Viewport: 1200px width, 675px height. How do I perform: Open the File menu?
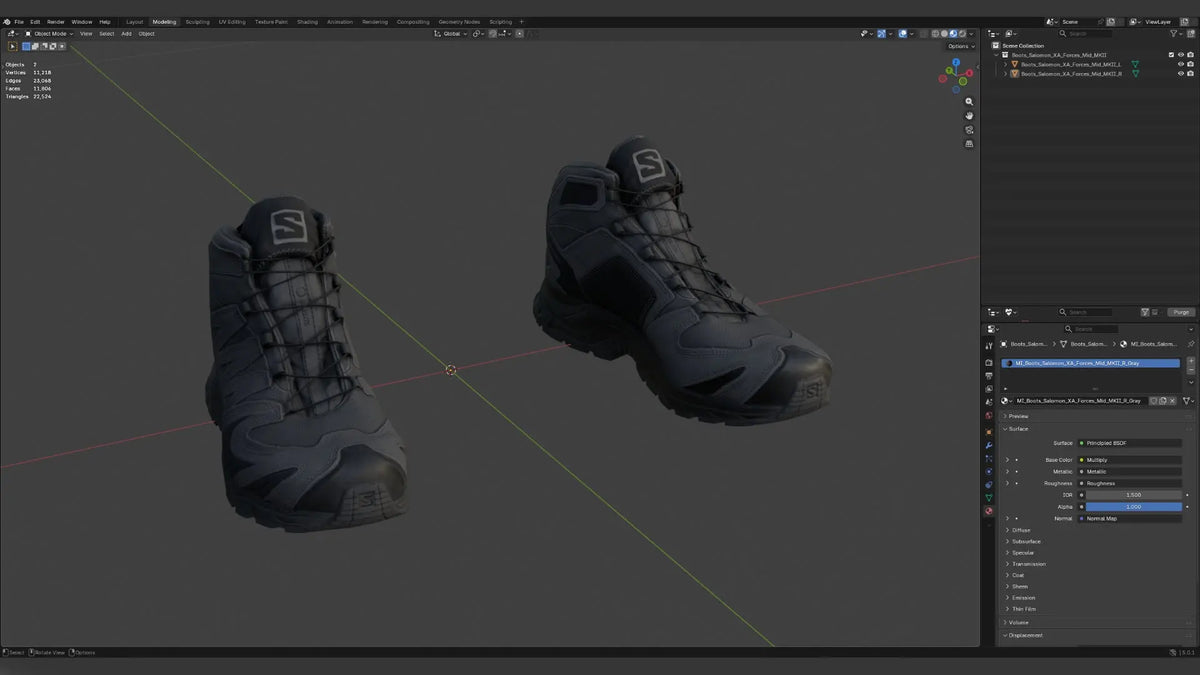(20, 21)
